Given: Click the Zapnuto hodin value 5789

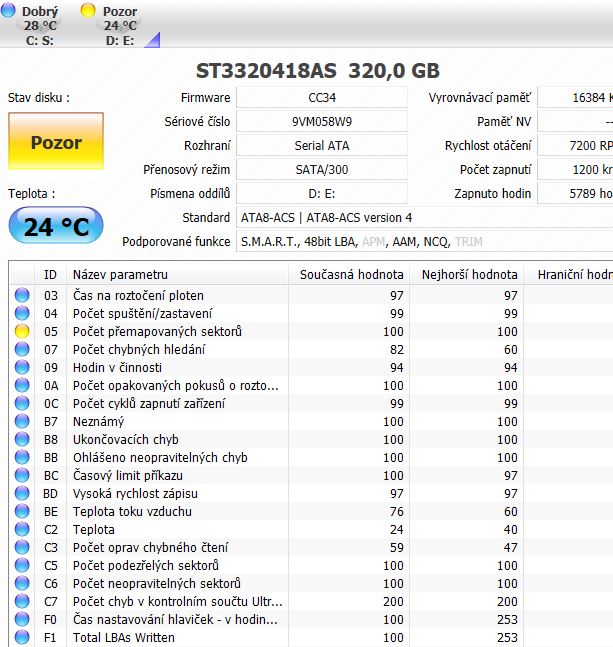Looking at the screenshot, I should 575,194.
